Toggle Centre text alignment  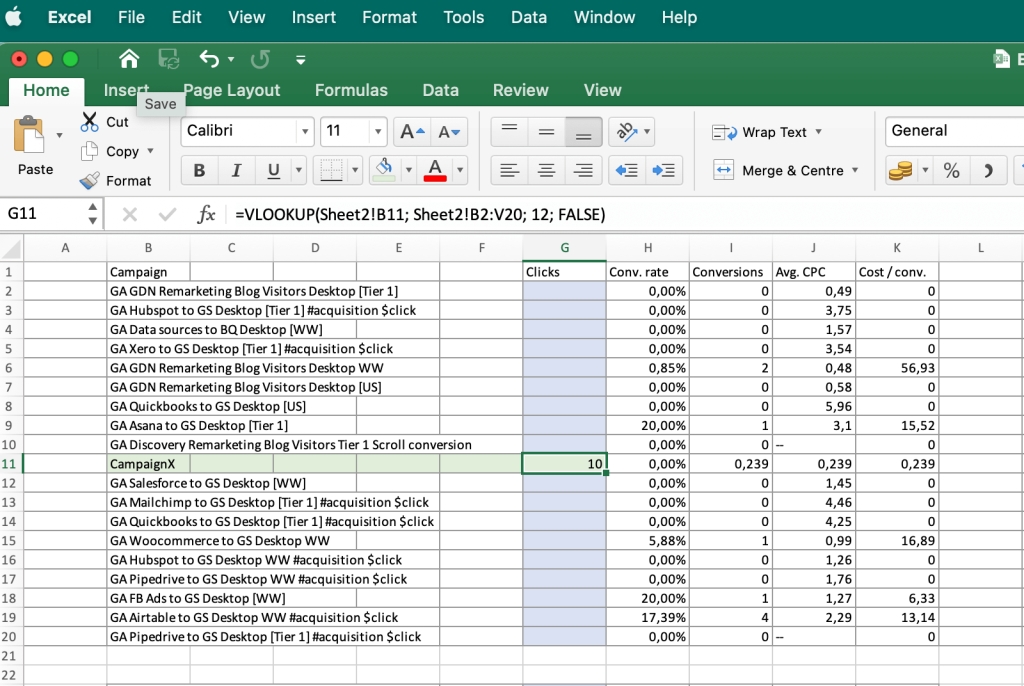[x=547, y=171]
